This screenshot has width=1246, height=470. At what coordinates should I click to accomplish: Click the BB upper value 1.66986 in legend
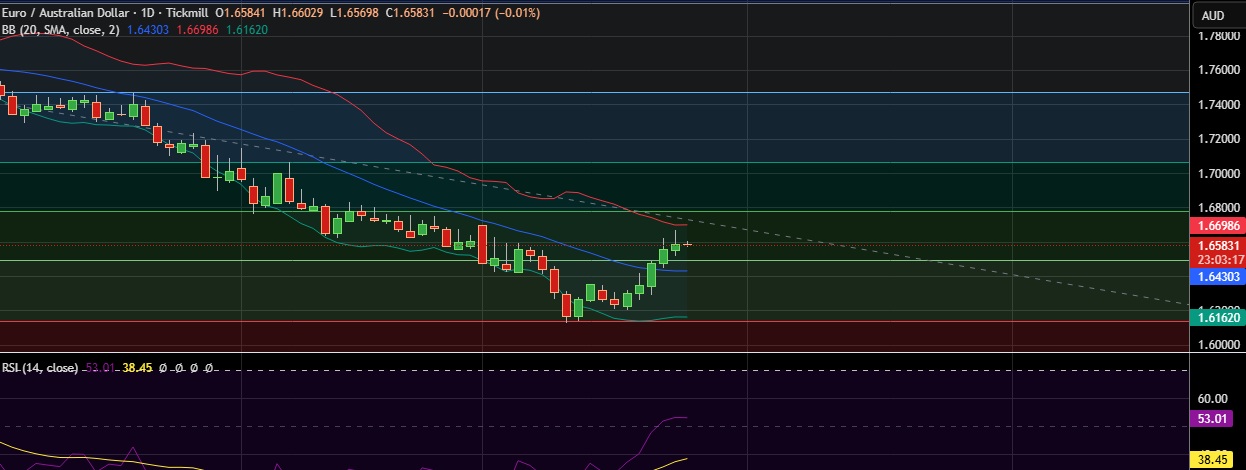196,30
